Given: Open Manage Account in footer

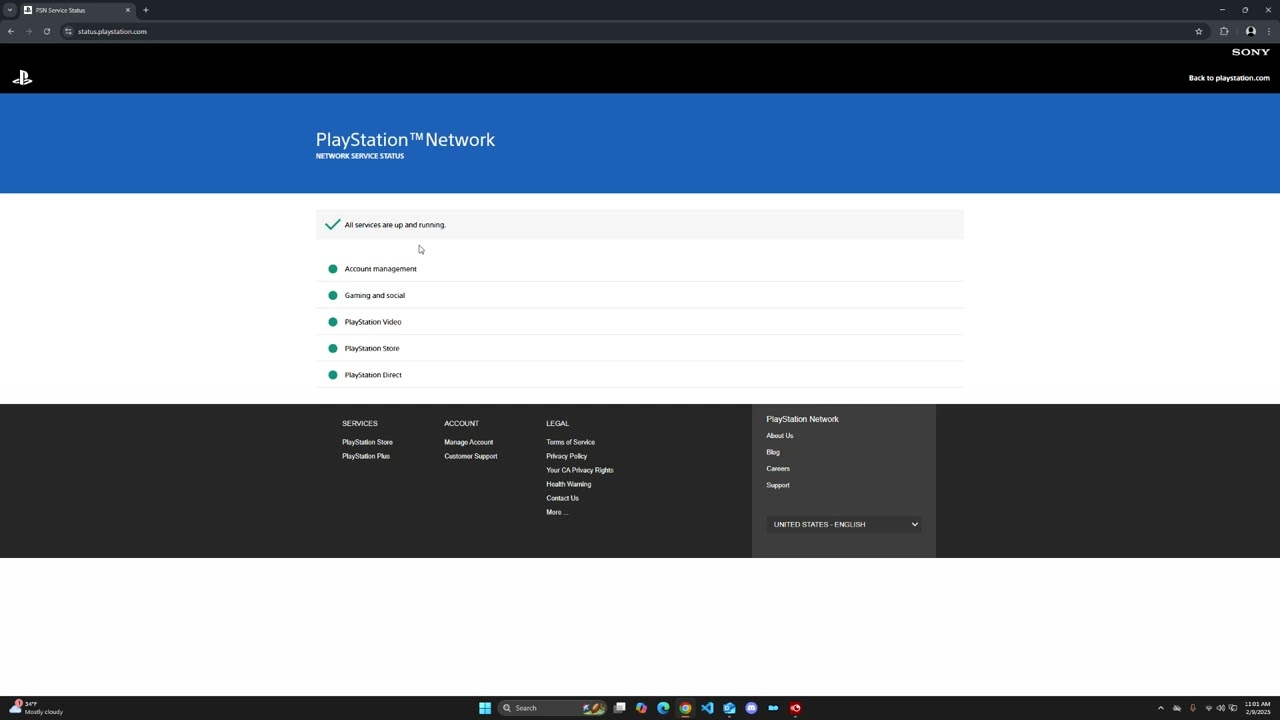Looking at the screenshot, I should click(x=468, y=442).
